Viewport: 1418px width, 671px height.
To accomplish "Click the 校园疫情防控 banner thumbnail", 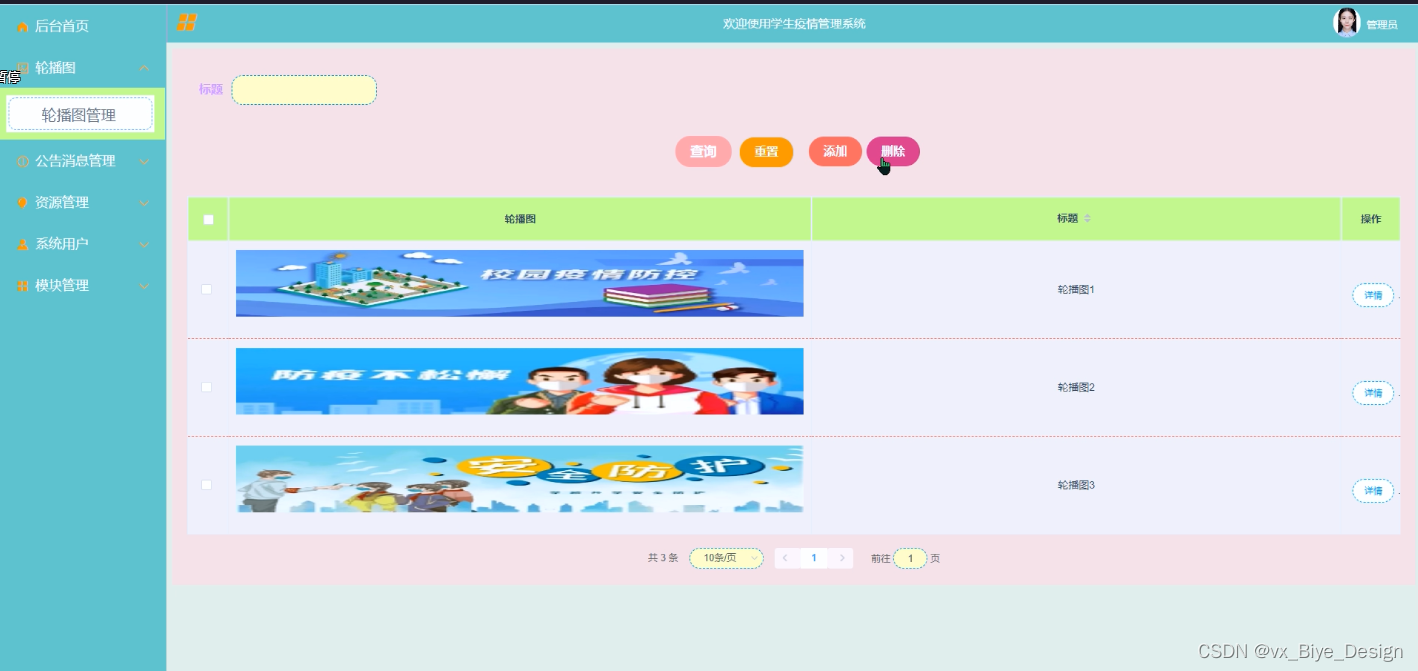I will pyautogui.click(x=519, y=283).
